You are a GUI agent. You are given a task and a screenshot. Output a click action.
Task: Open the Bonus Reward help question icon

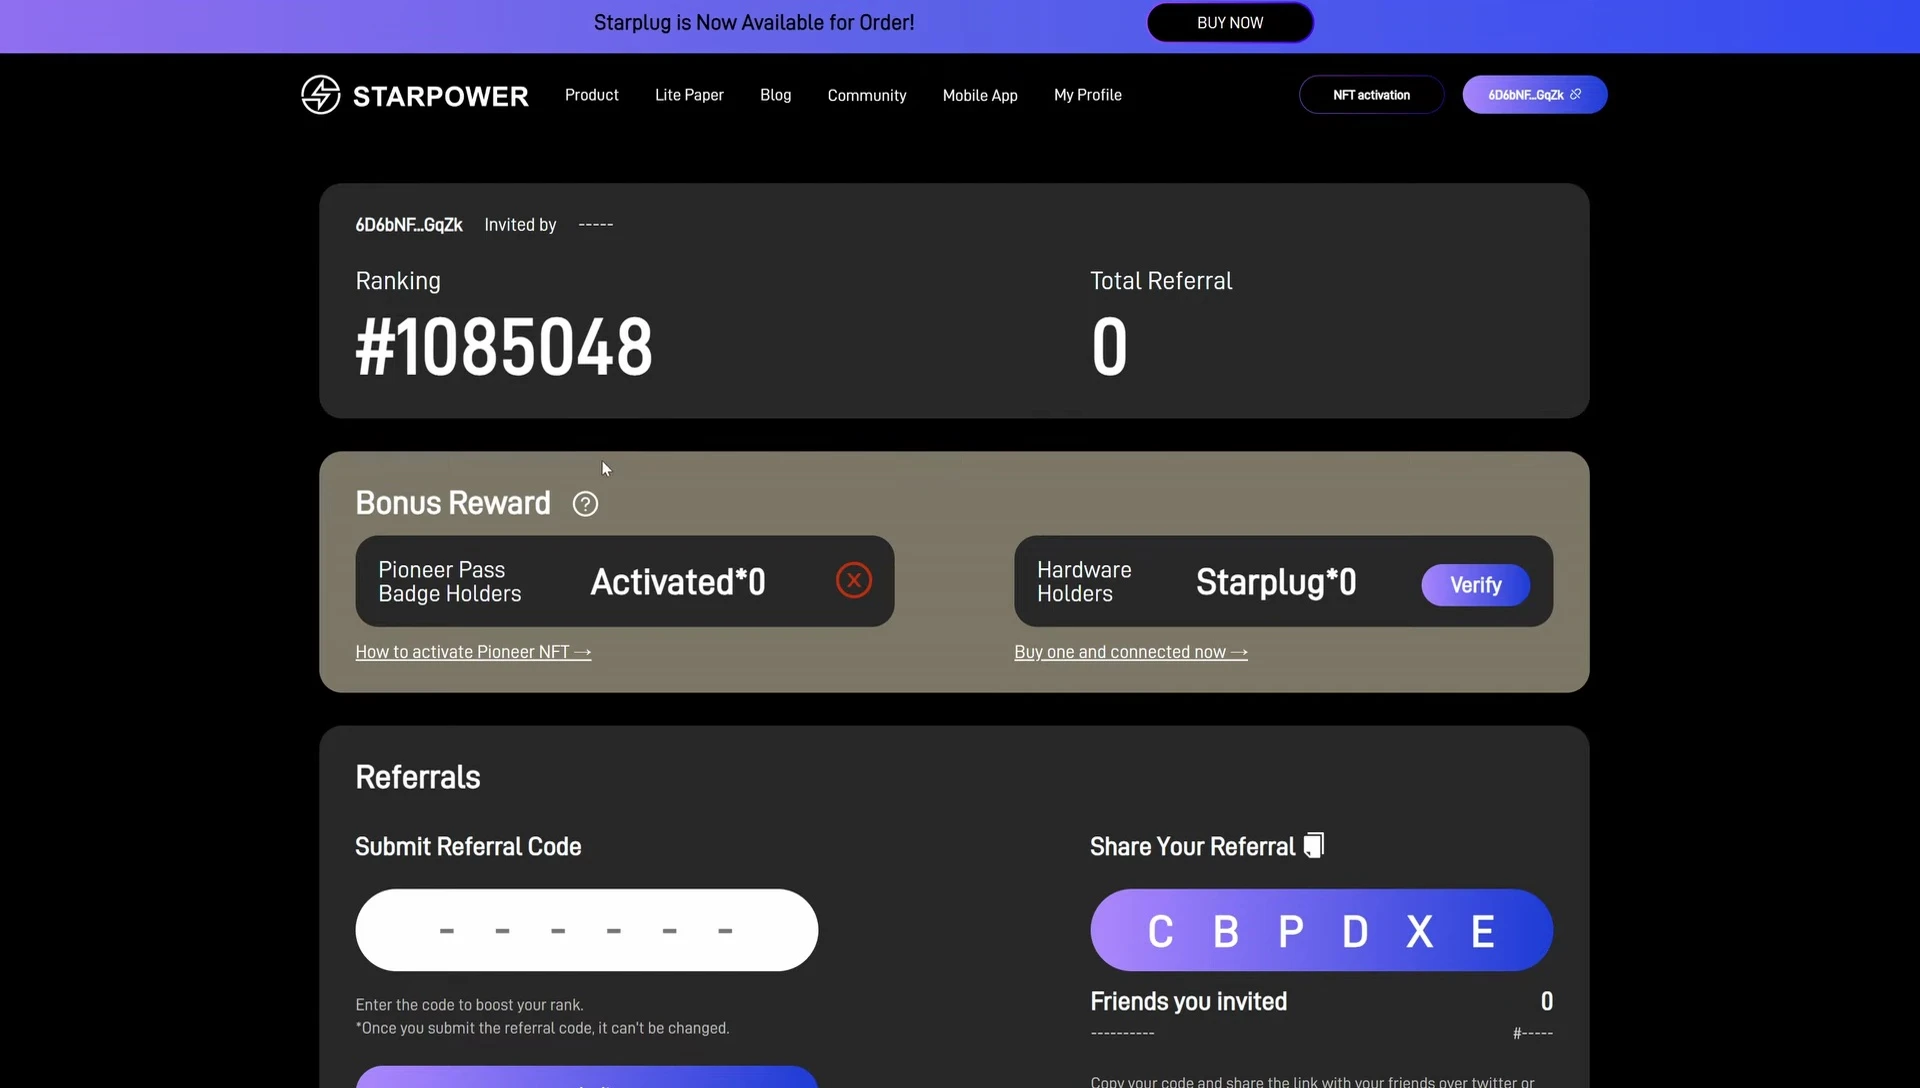pyautogui.click(x=585, y=504)
